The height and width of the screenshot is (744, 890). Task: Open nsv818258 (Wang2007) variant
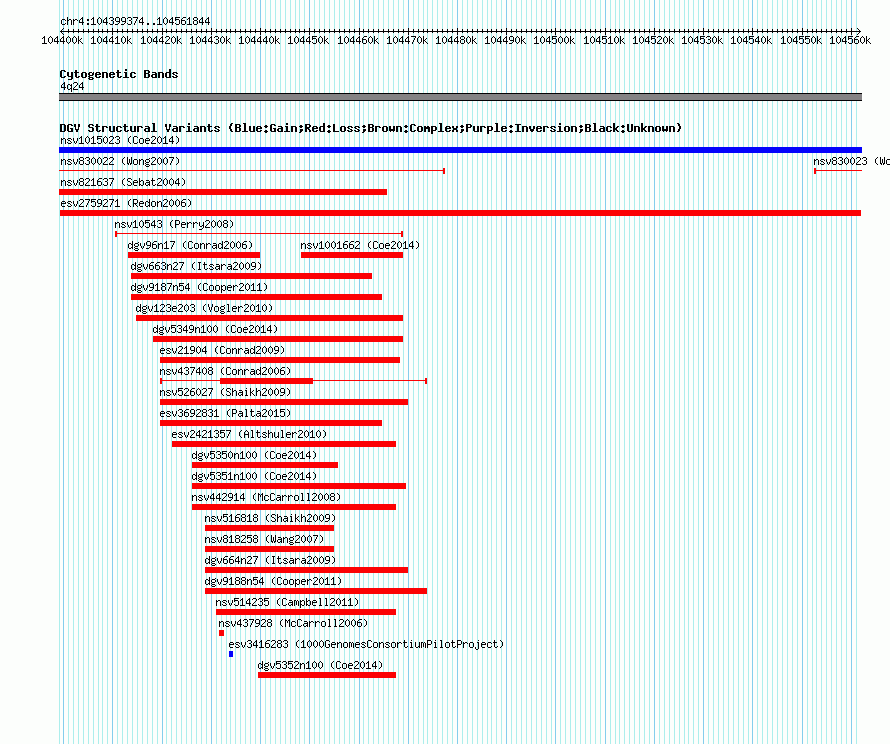(x=264, y=539)
